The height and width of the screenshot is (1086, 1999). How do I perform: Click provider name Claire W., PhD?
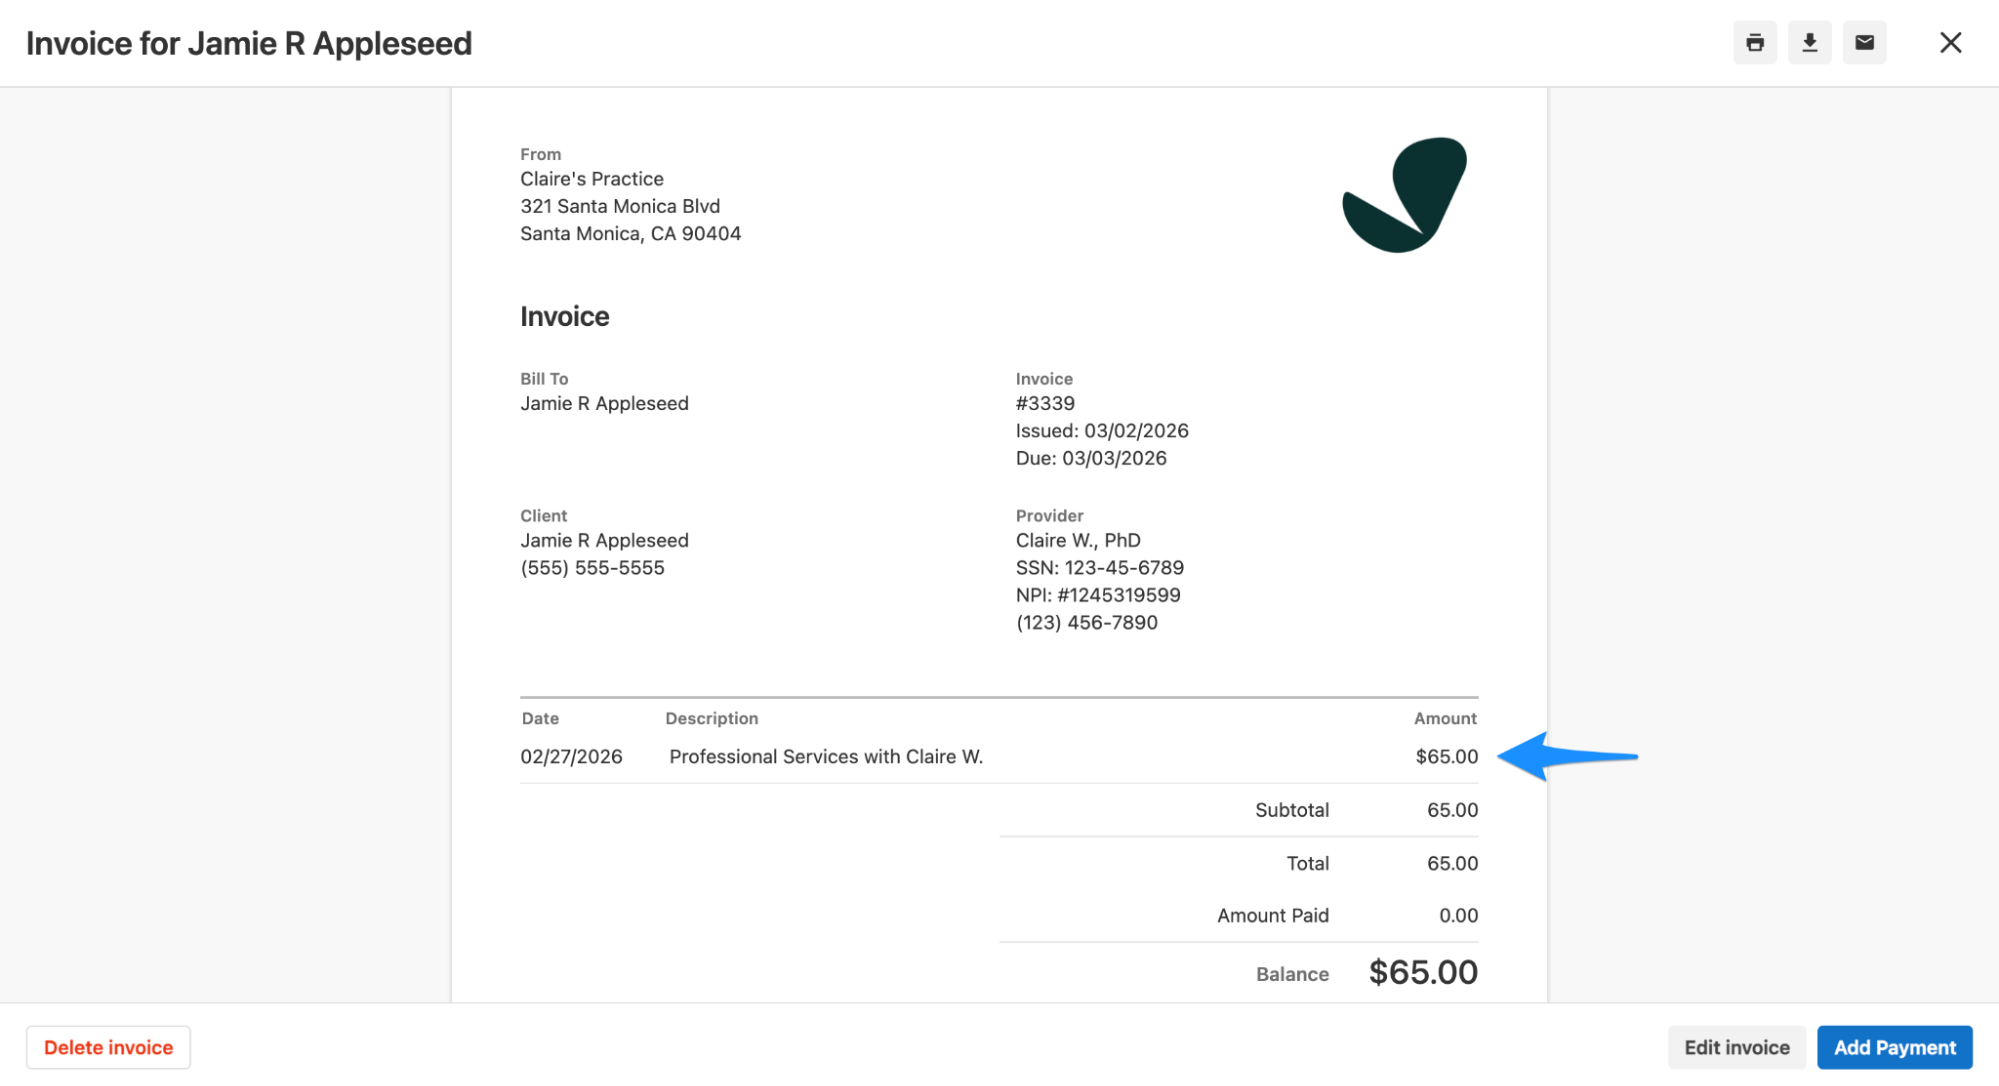point(1078,540)
